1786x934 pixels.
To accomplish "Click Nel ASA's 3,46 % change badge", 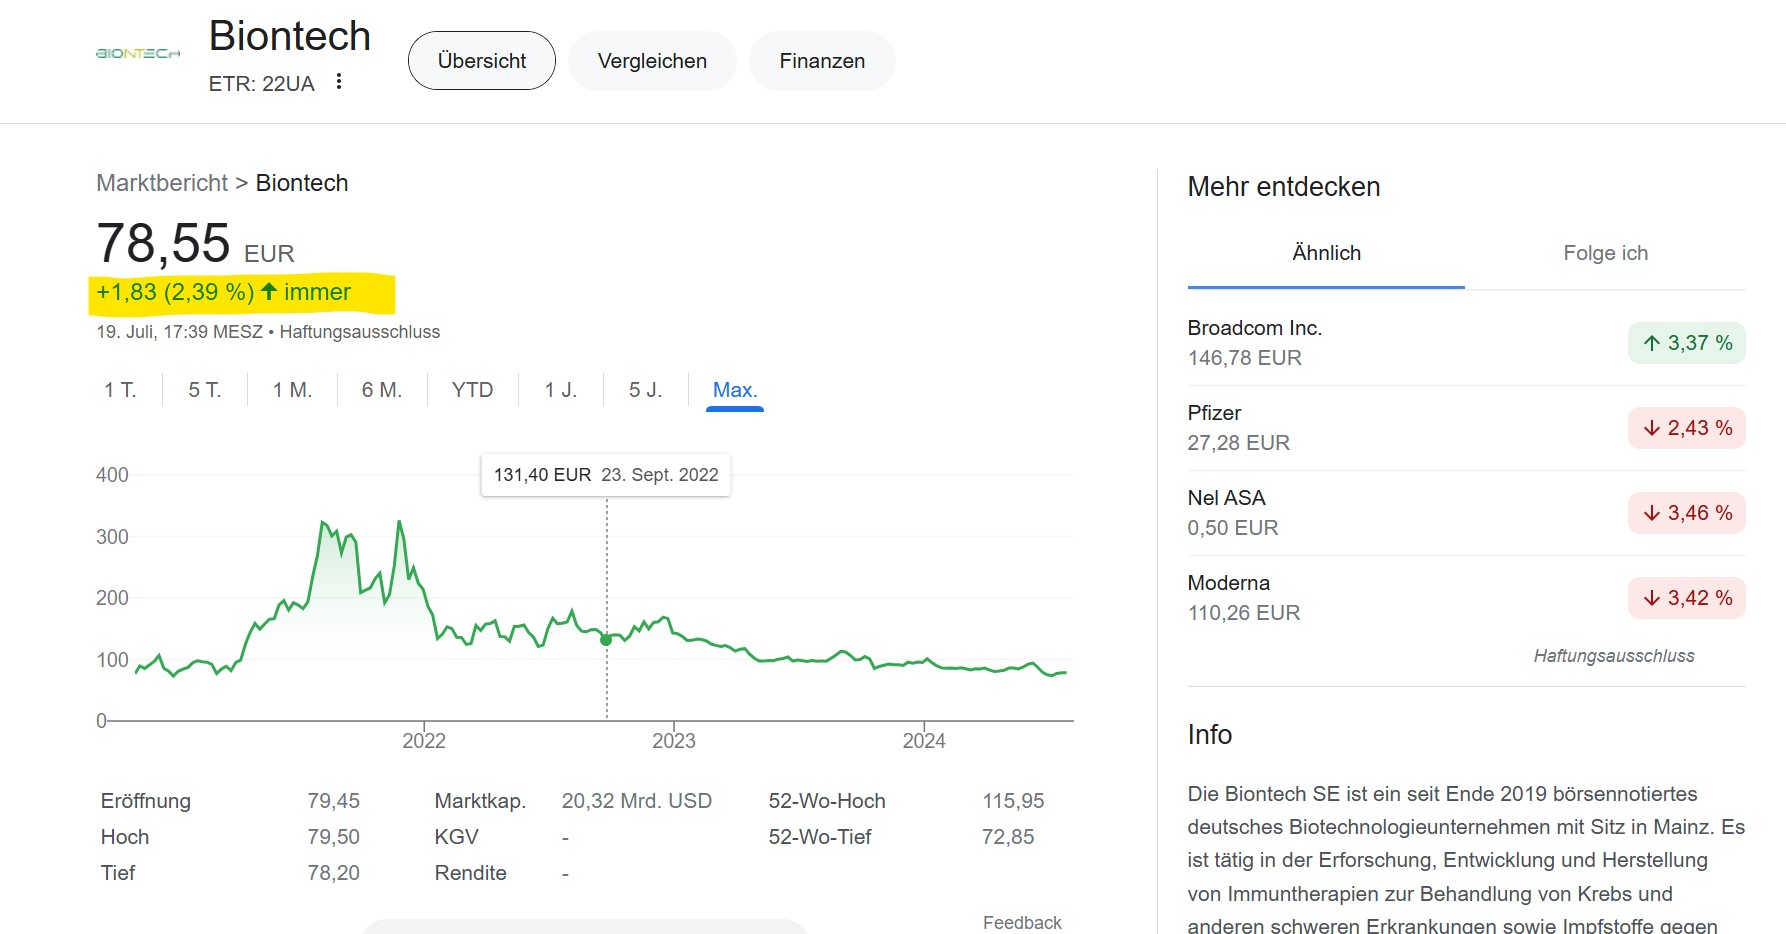I will point(1687,513).
